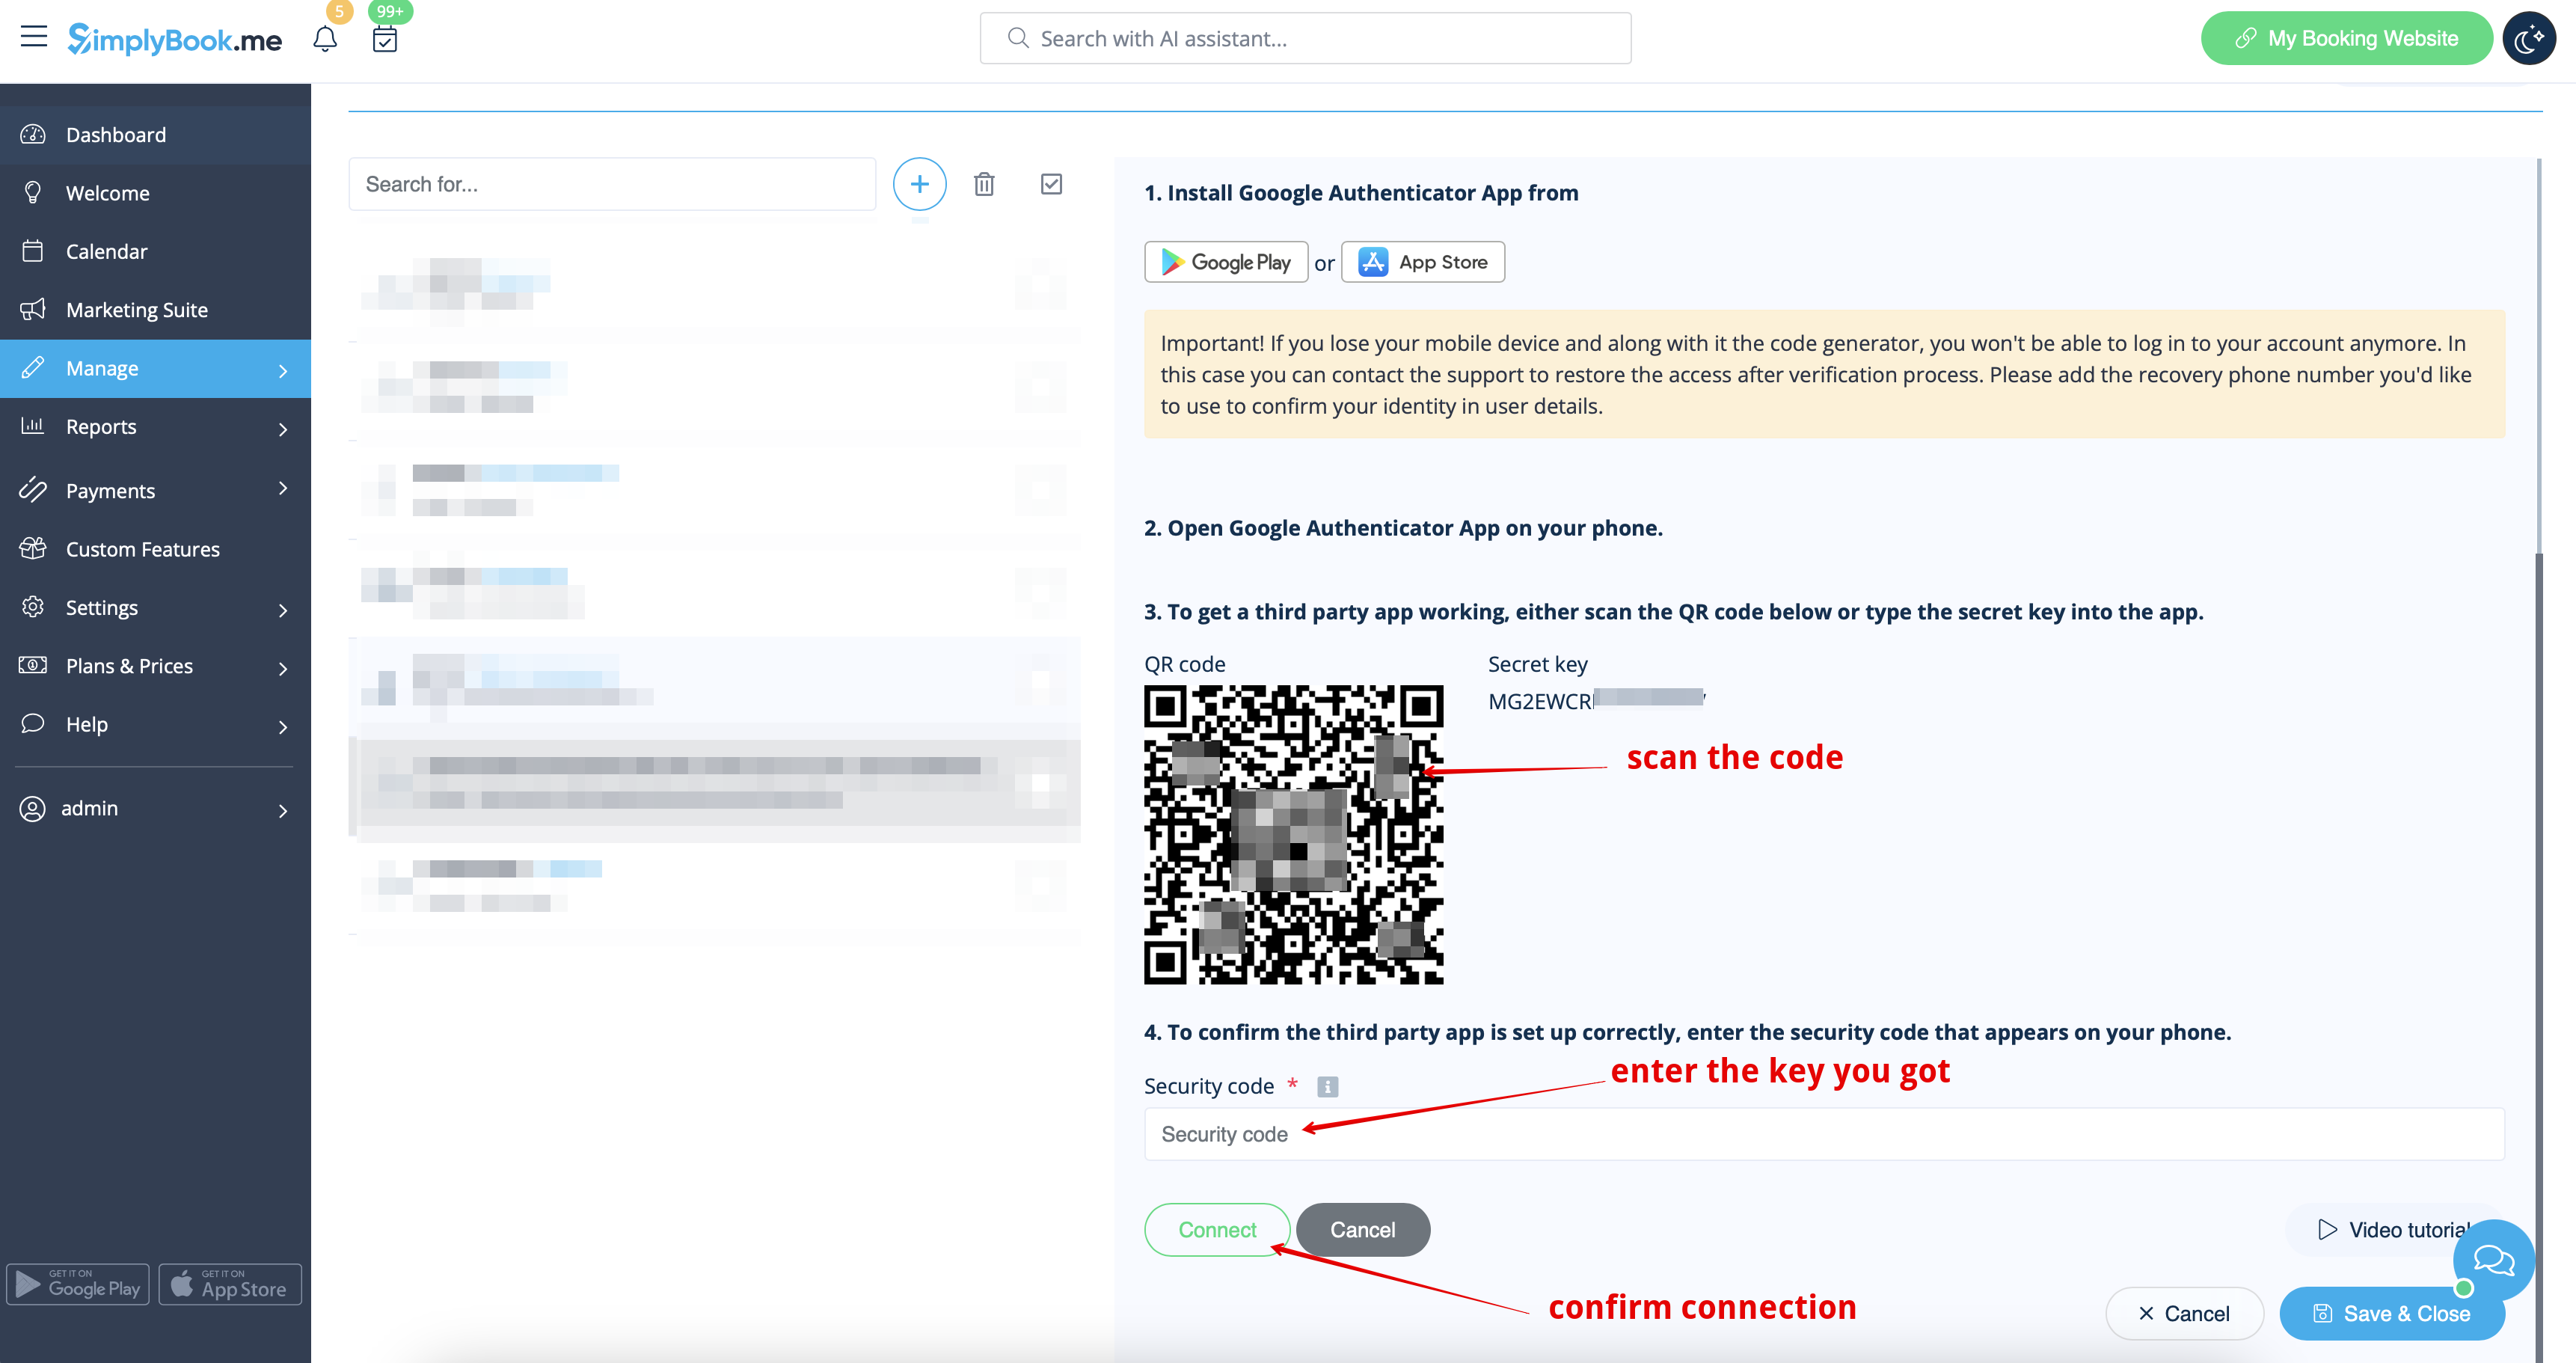Open App Store badge in sidebar footer
The height and width of the screenshot is (1363, 2576).
pyautogui.click(x=230, y=1284)
